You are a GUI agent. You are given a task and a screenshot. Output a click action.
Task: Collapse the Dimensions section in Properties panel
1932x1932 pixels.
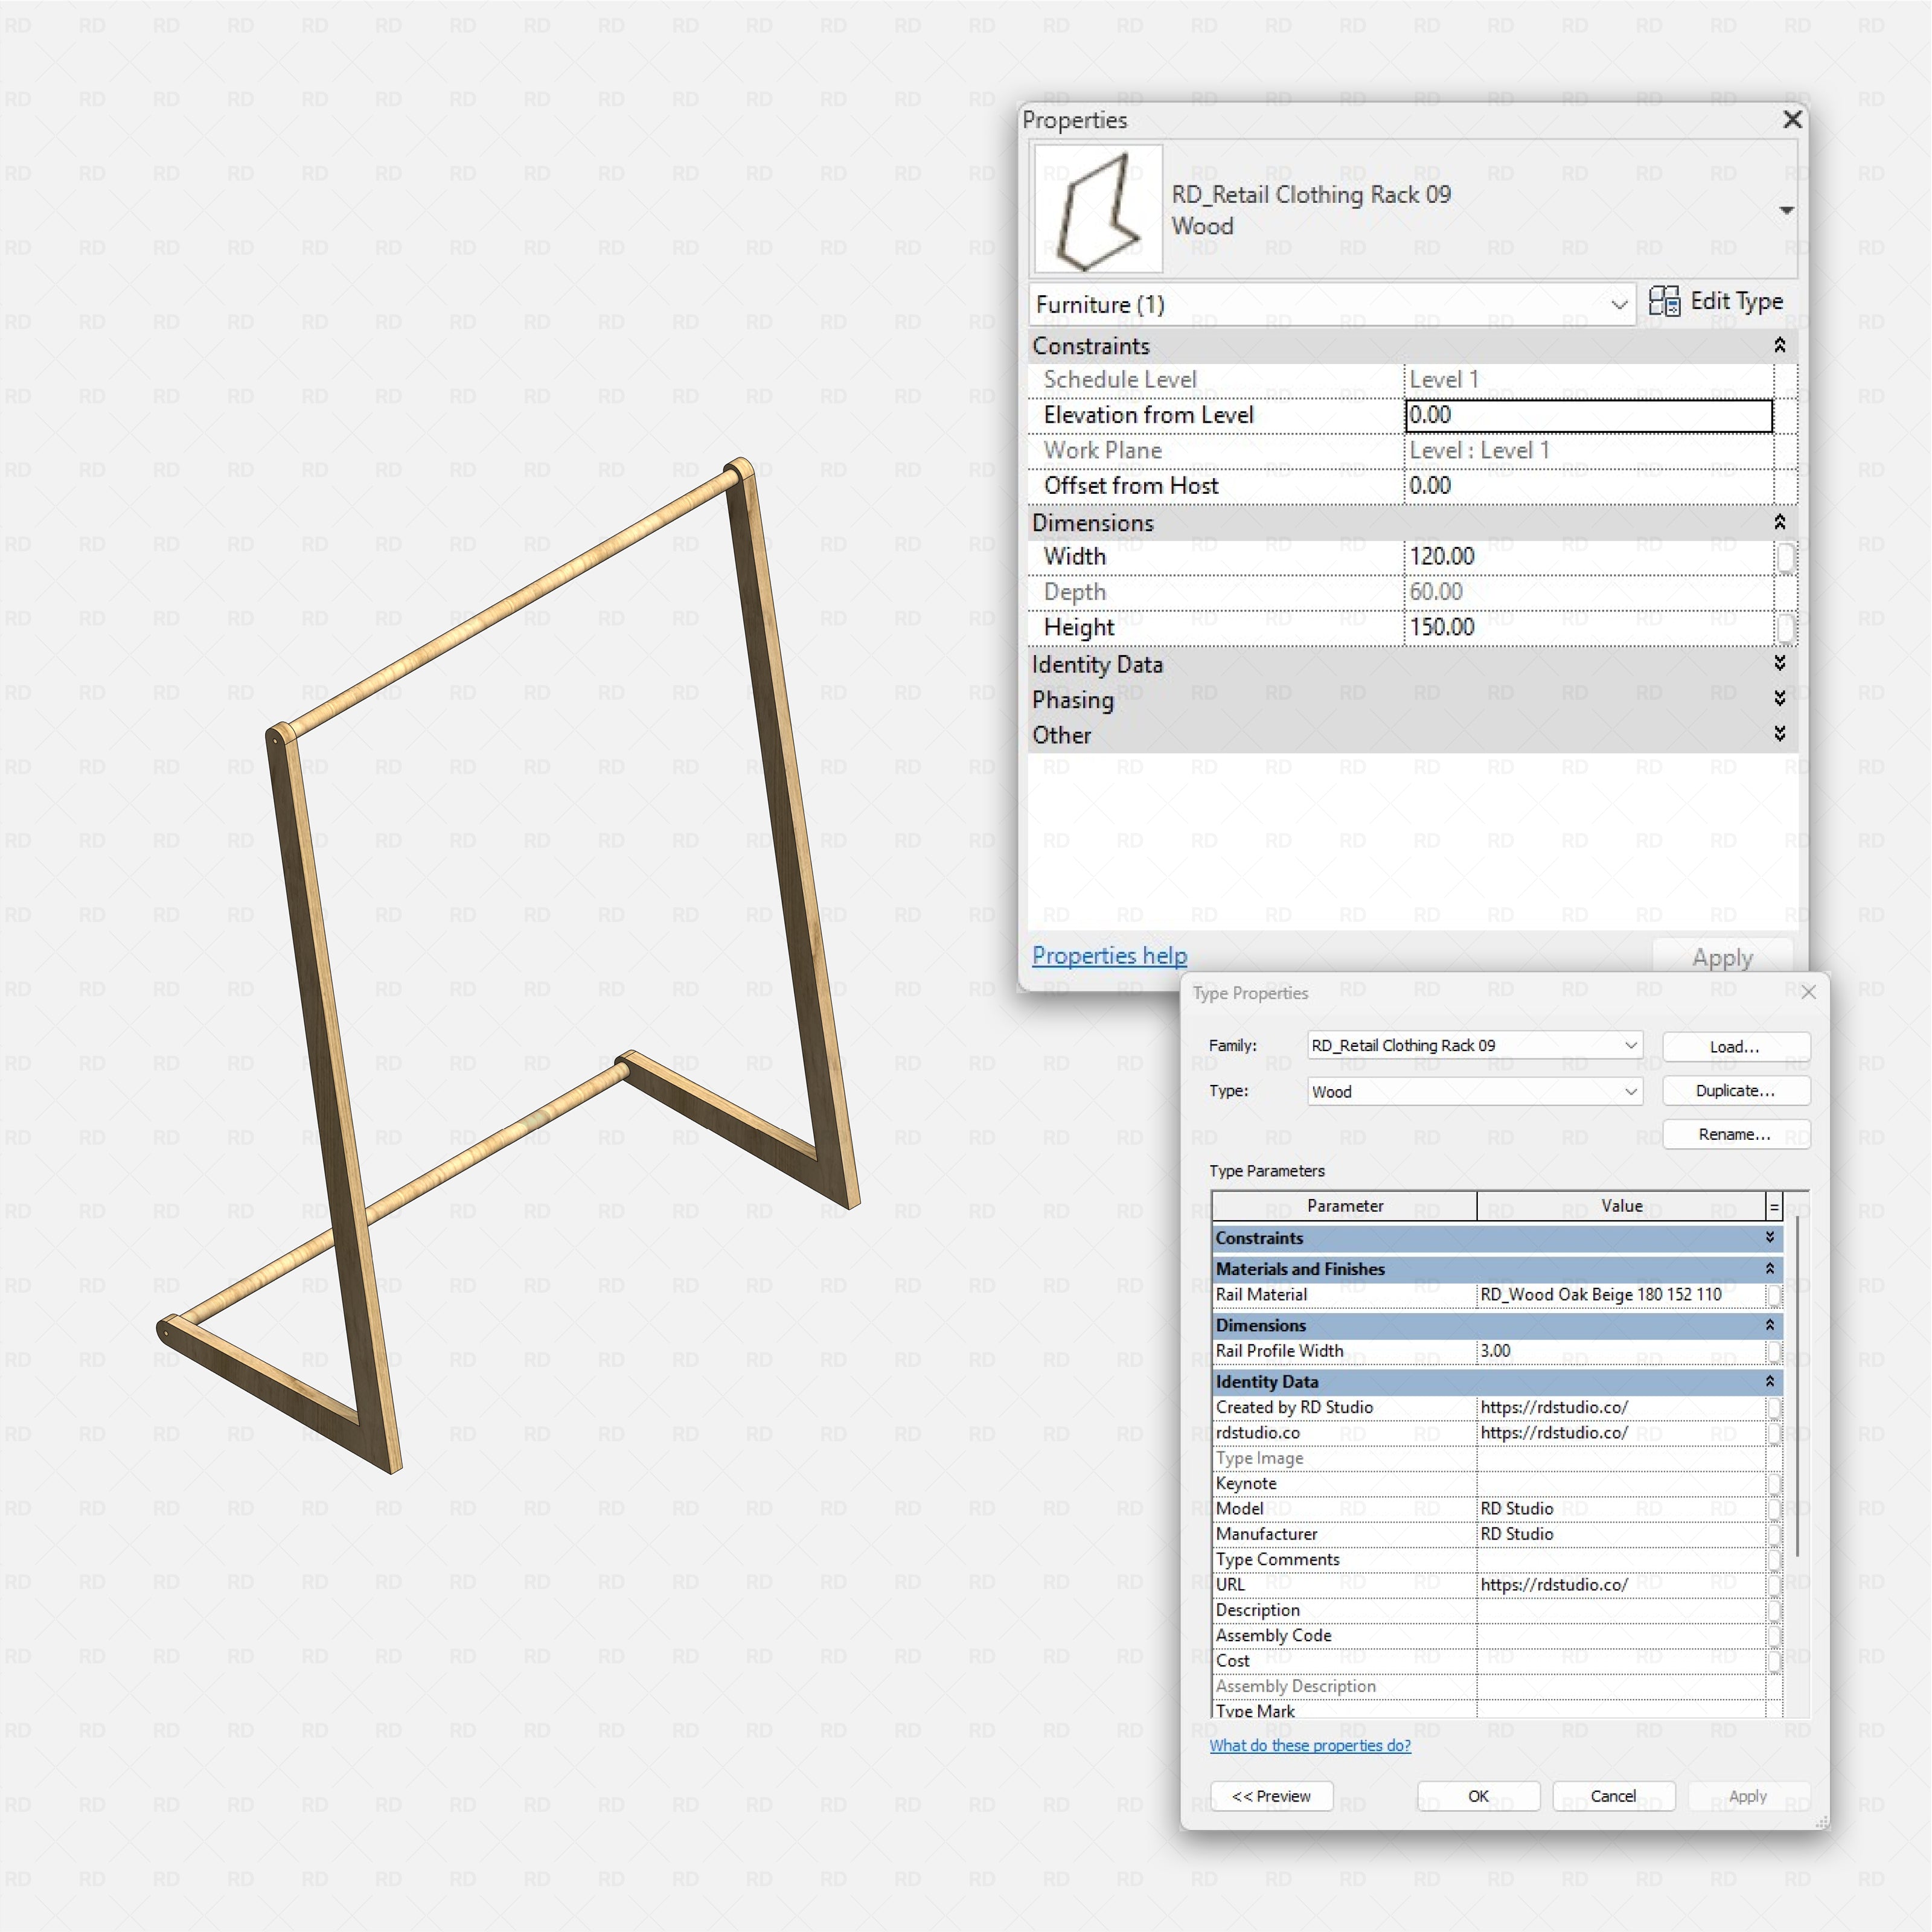1779,523
